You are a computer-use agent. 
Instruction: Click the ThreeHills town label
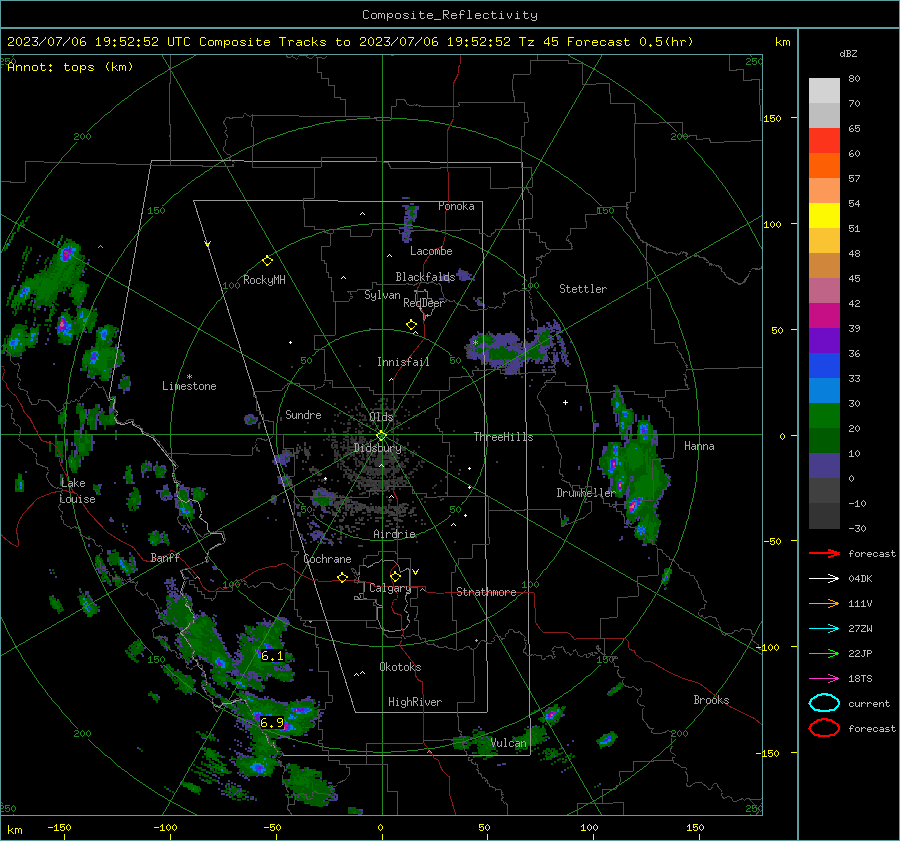point(503,437)
